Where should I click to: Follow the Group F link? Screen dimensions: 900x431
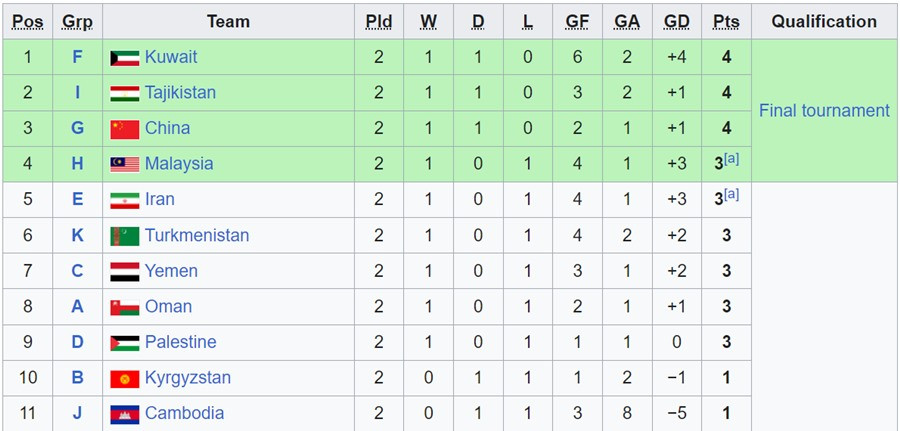click(x=77, y=57)
